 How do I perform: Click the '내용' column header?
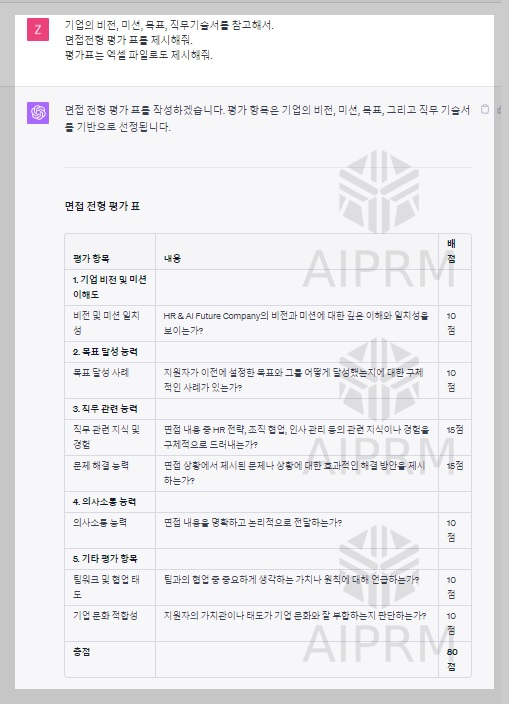(172, 259)
